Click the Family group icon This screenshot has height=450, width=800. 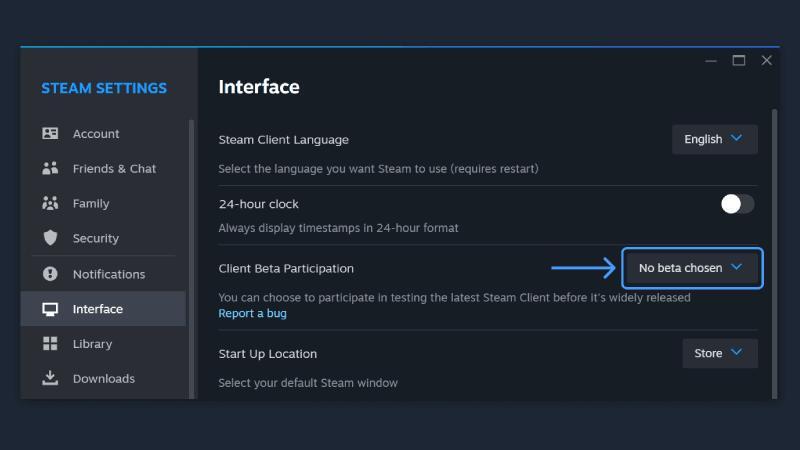tap(50, 203)
